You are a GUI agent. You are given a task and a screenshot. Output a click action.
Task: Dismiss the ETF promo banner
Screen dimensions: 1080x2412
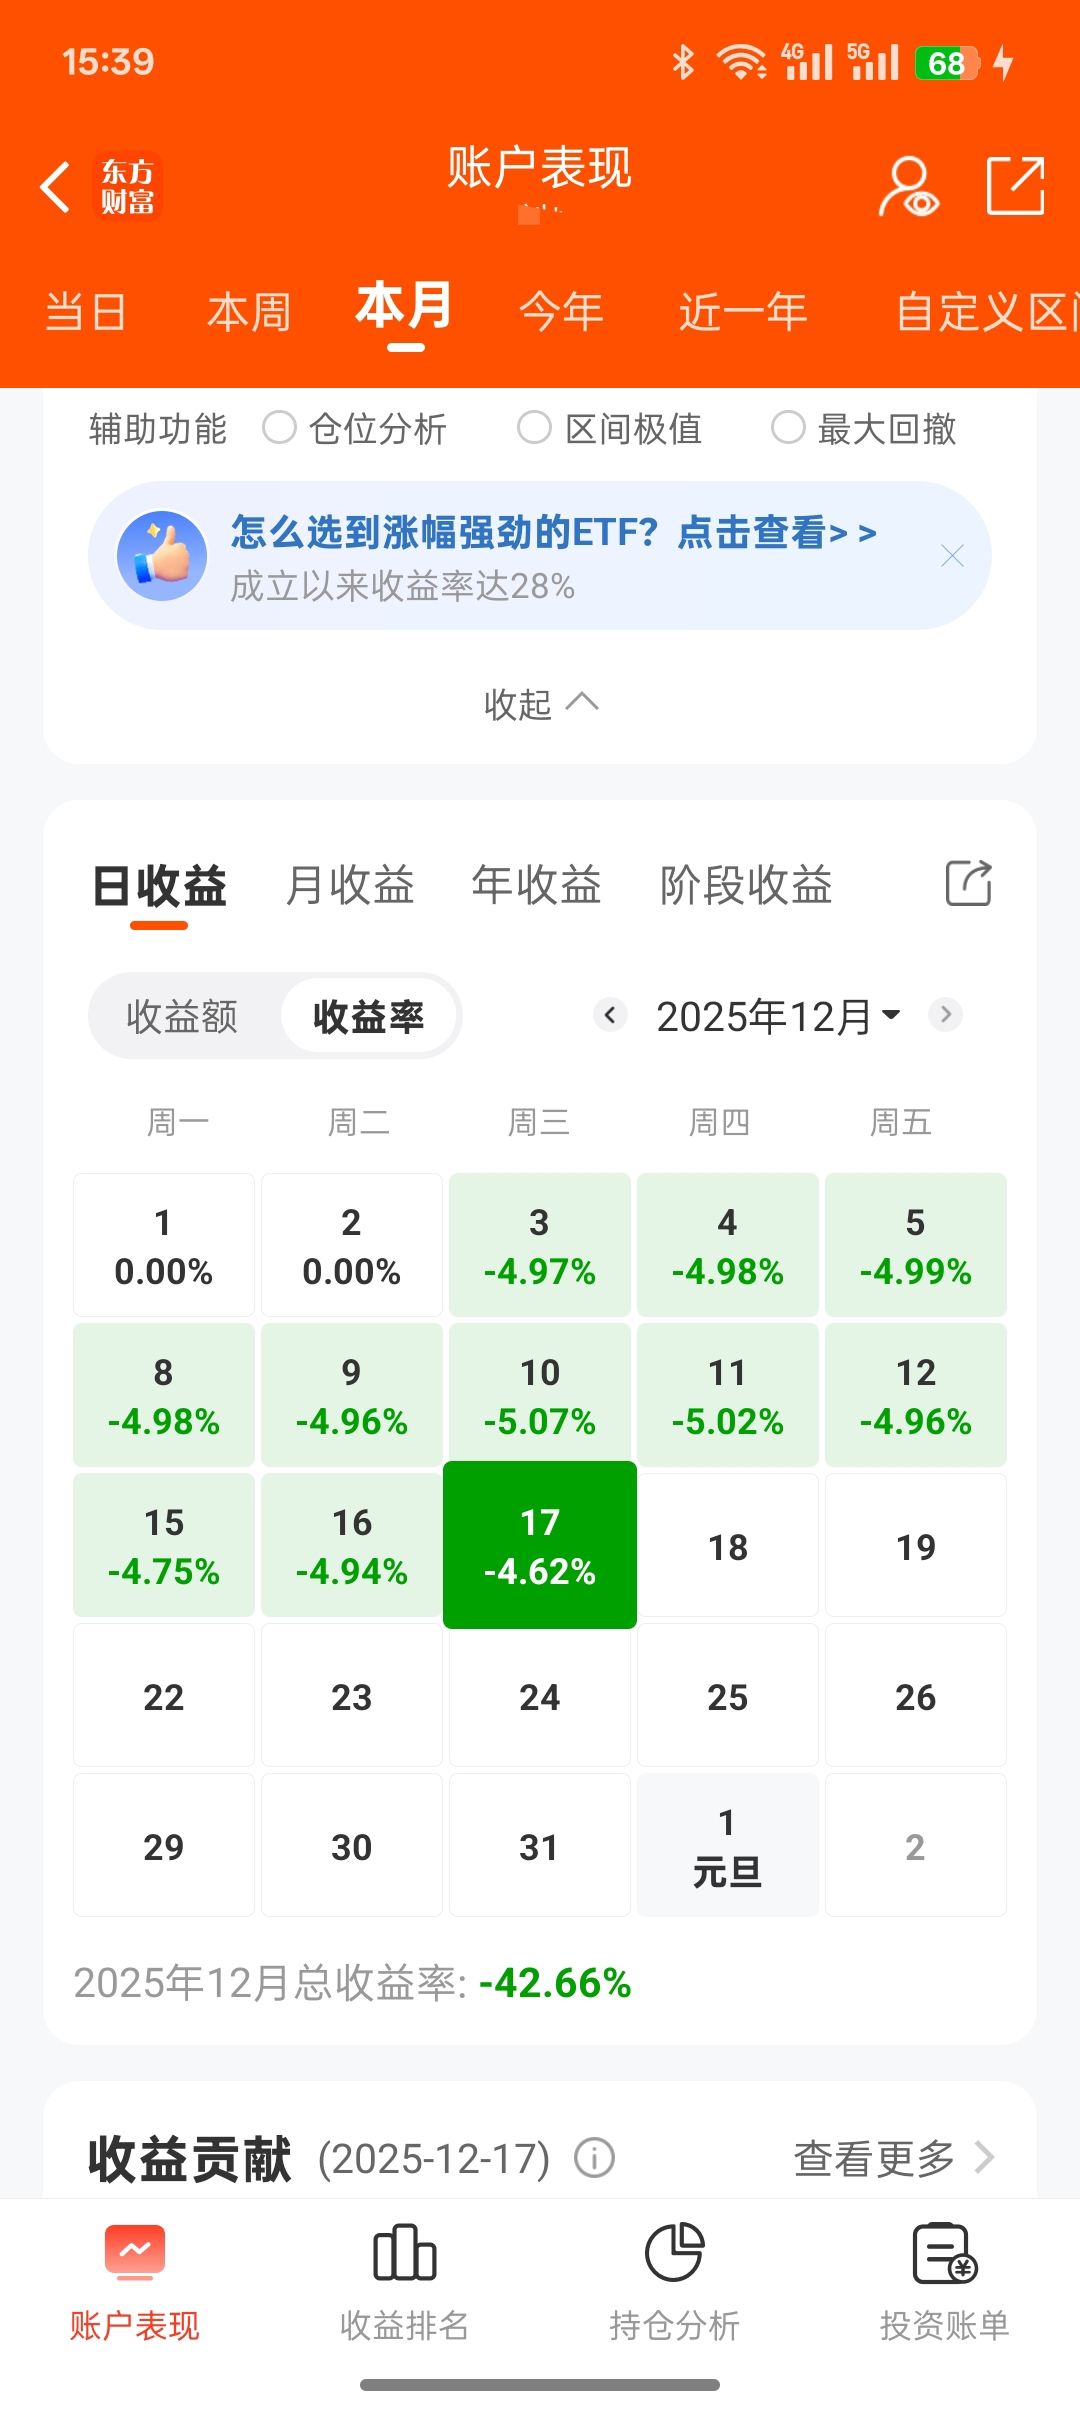(952, 556)
